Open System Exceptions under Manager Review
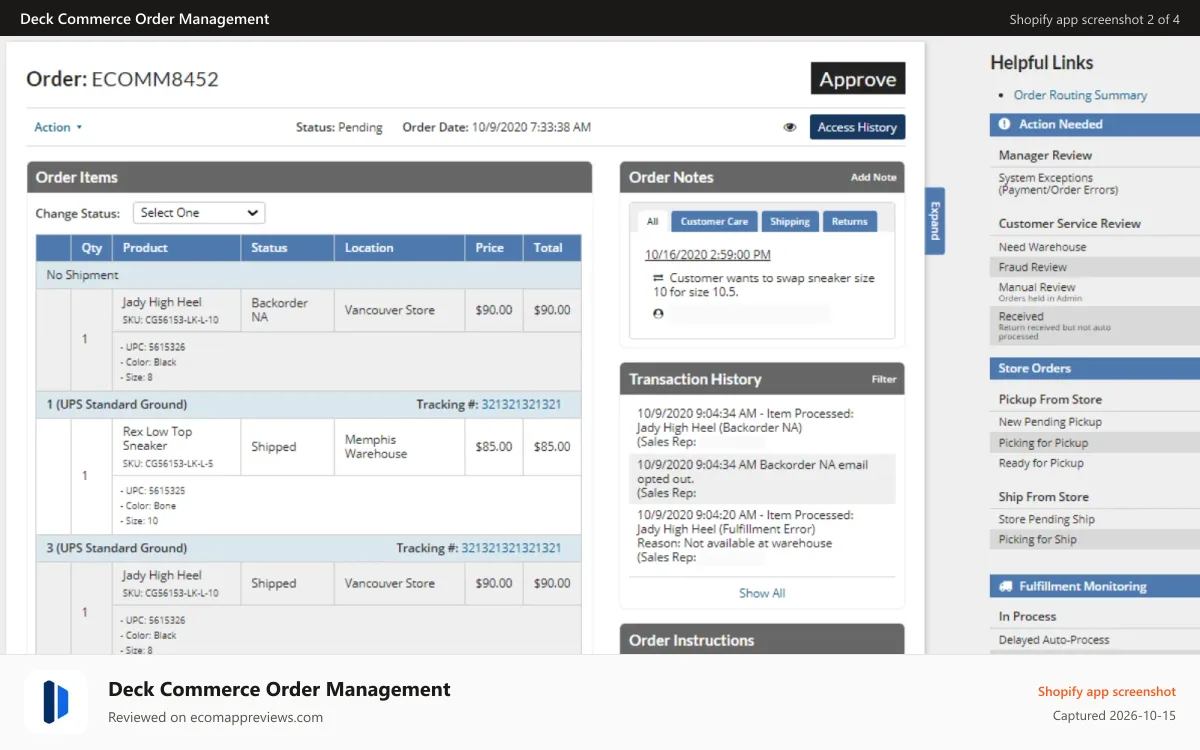This screenshot has width=1200, height=750. click(x=1058, y=184)
